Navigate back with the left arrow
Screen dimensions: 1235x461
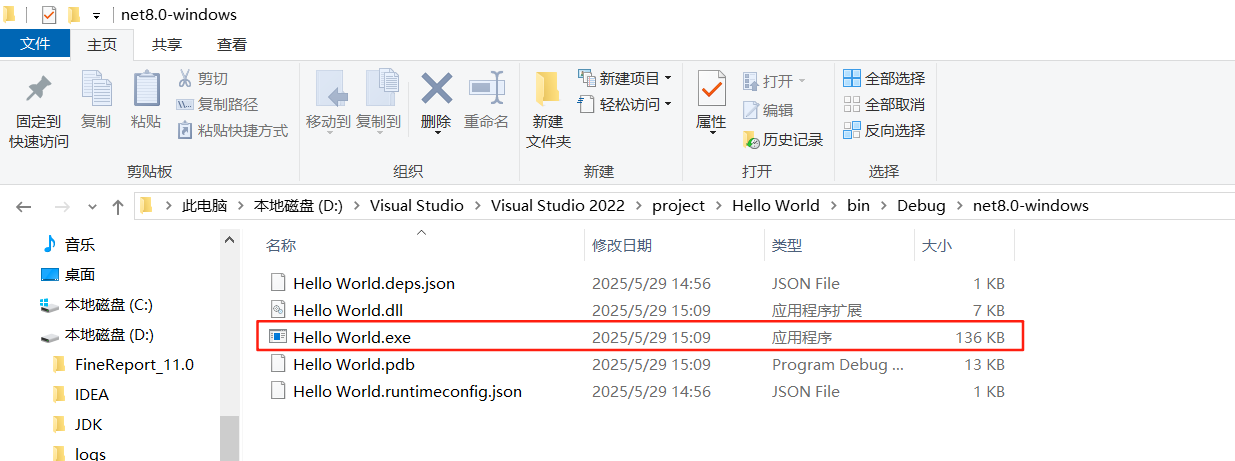[24, 206]
